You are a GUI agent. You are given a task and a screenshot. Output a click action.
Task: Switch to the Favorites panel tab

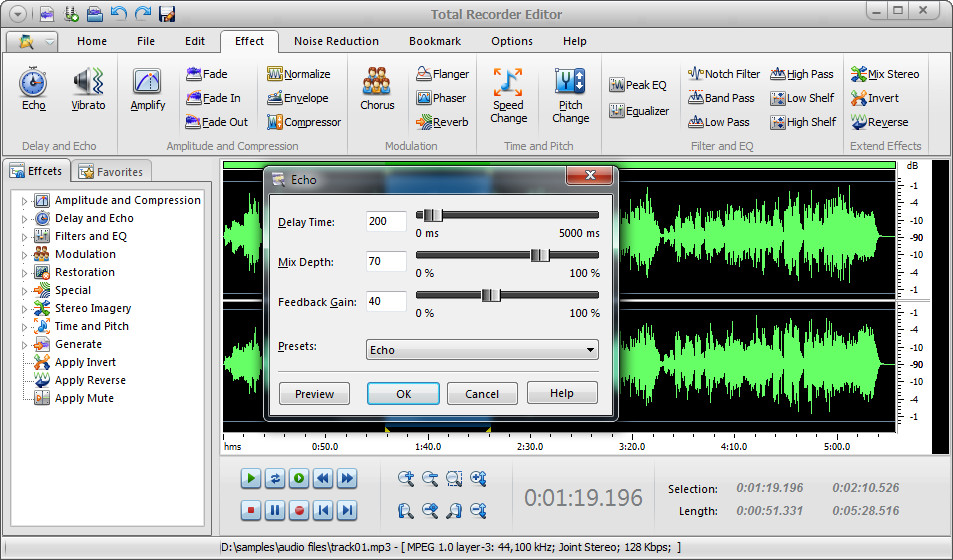coord(111,172)
